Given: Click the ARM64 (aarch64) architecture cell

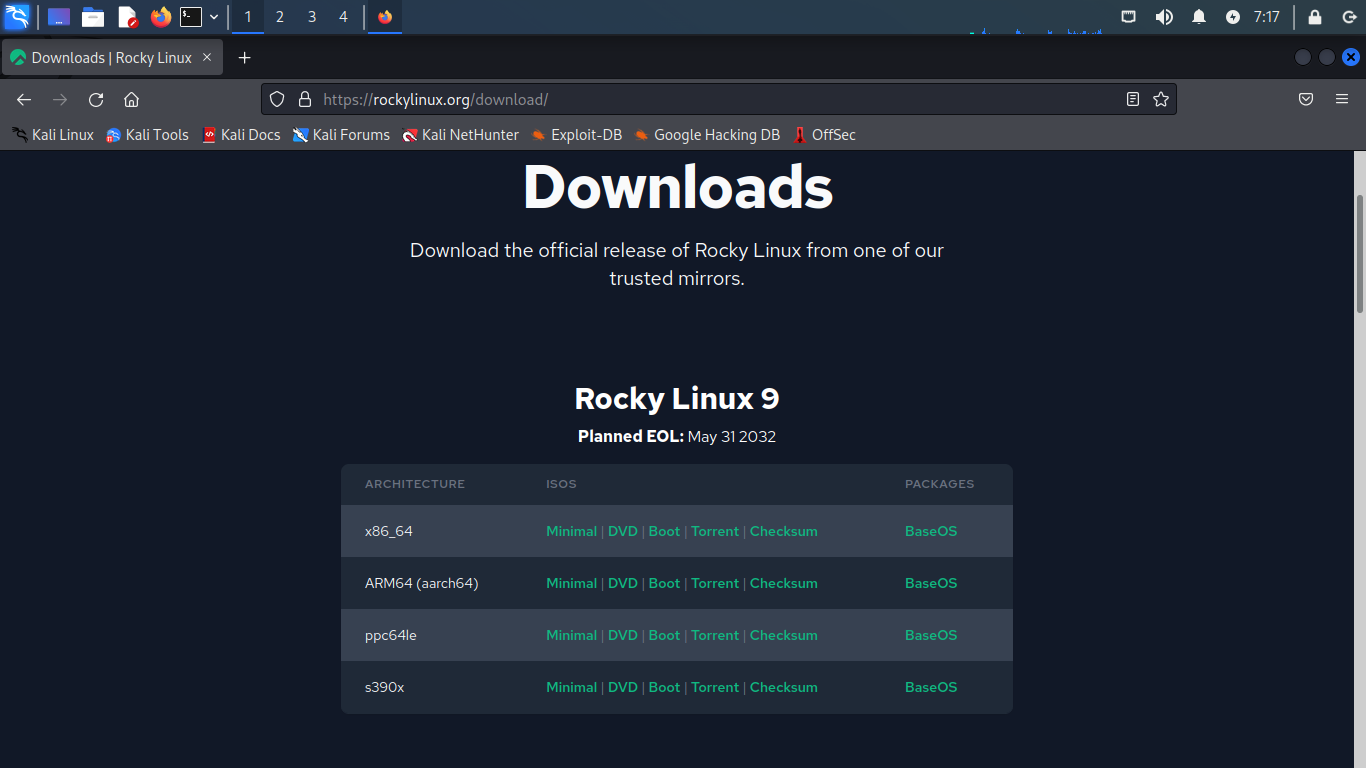Looking at the screenshot, I should (x=422, y=583).
